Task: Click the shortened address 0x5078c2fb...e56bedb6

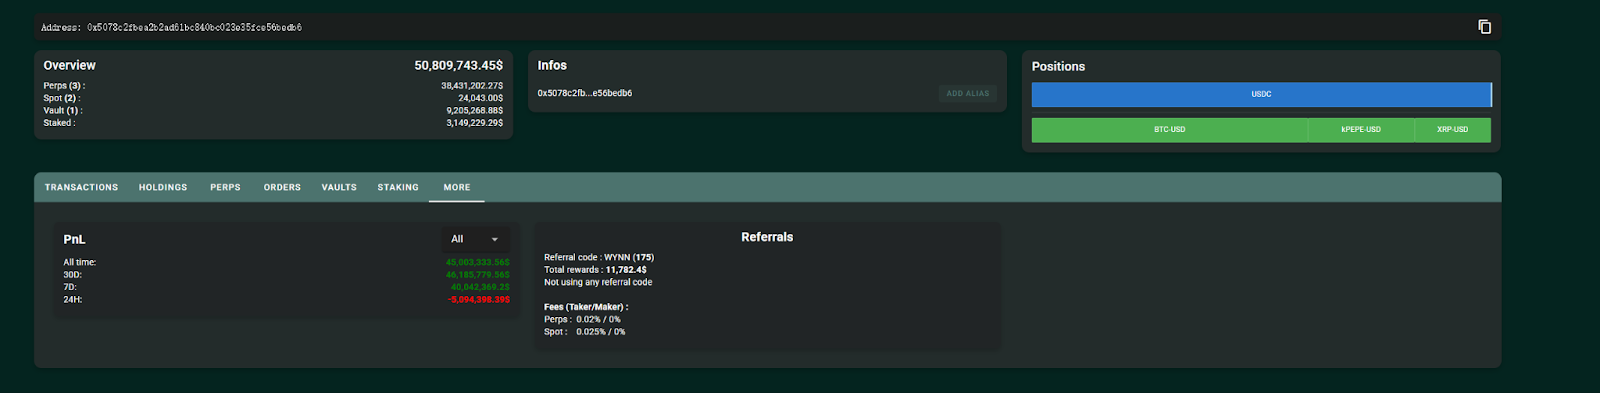Action: [x=585, y=93]
